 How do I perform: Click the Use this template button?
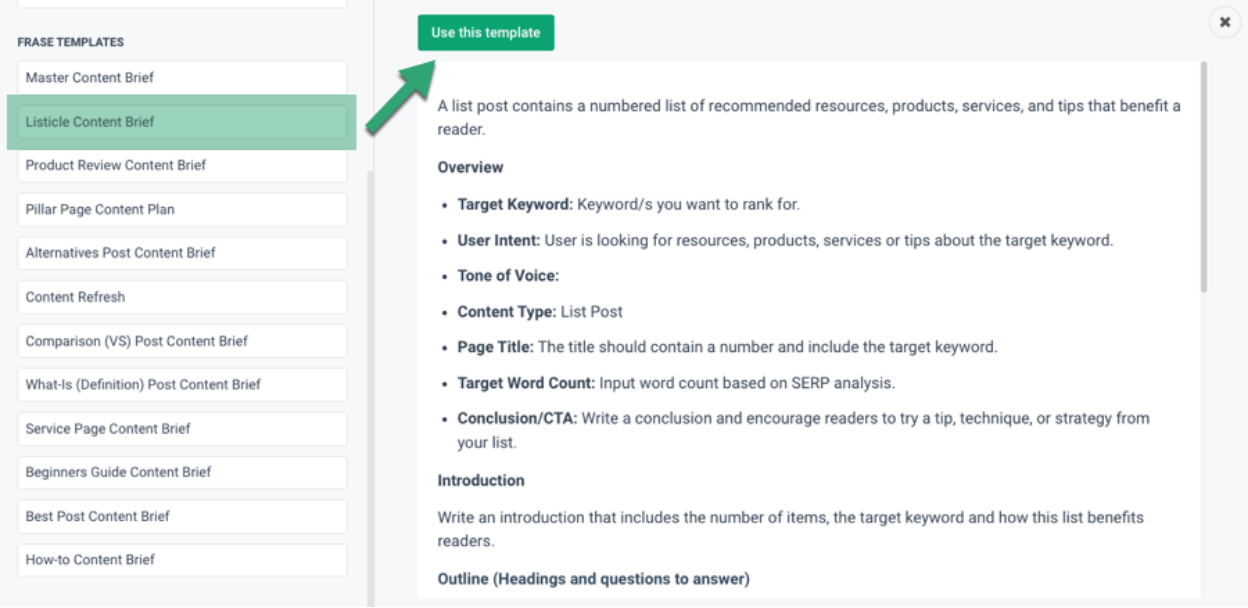click(485, 32)
